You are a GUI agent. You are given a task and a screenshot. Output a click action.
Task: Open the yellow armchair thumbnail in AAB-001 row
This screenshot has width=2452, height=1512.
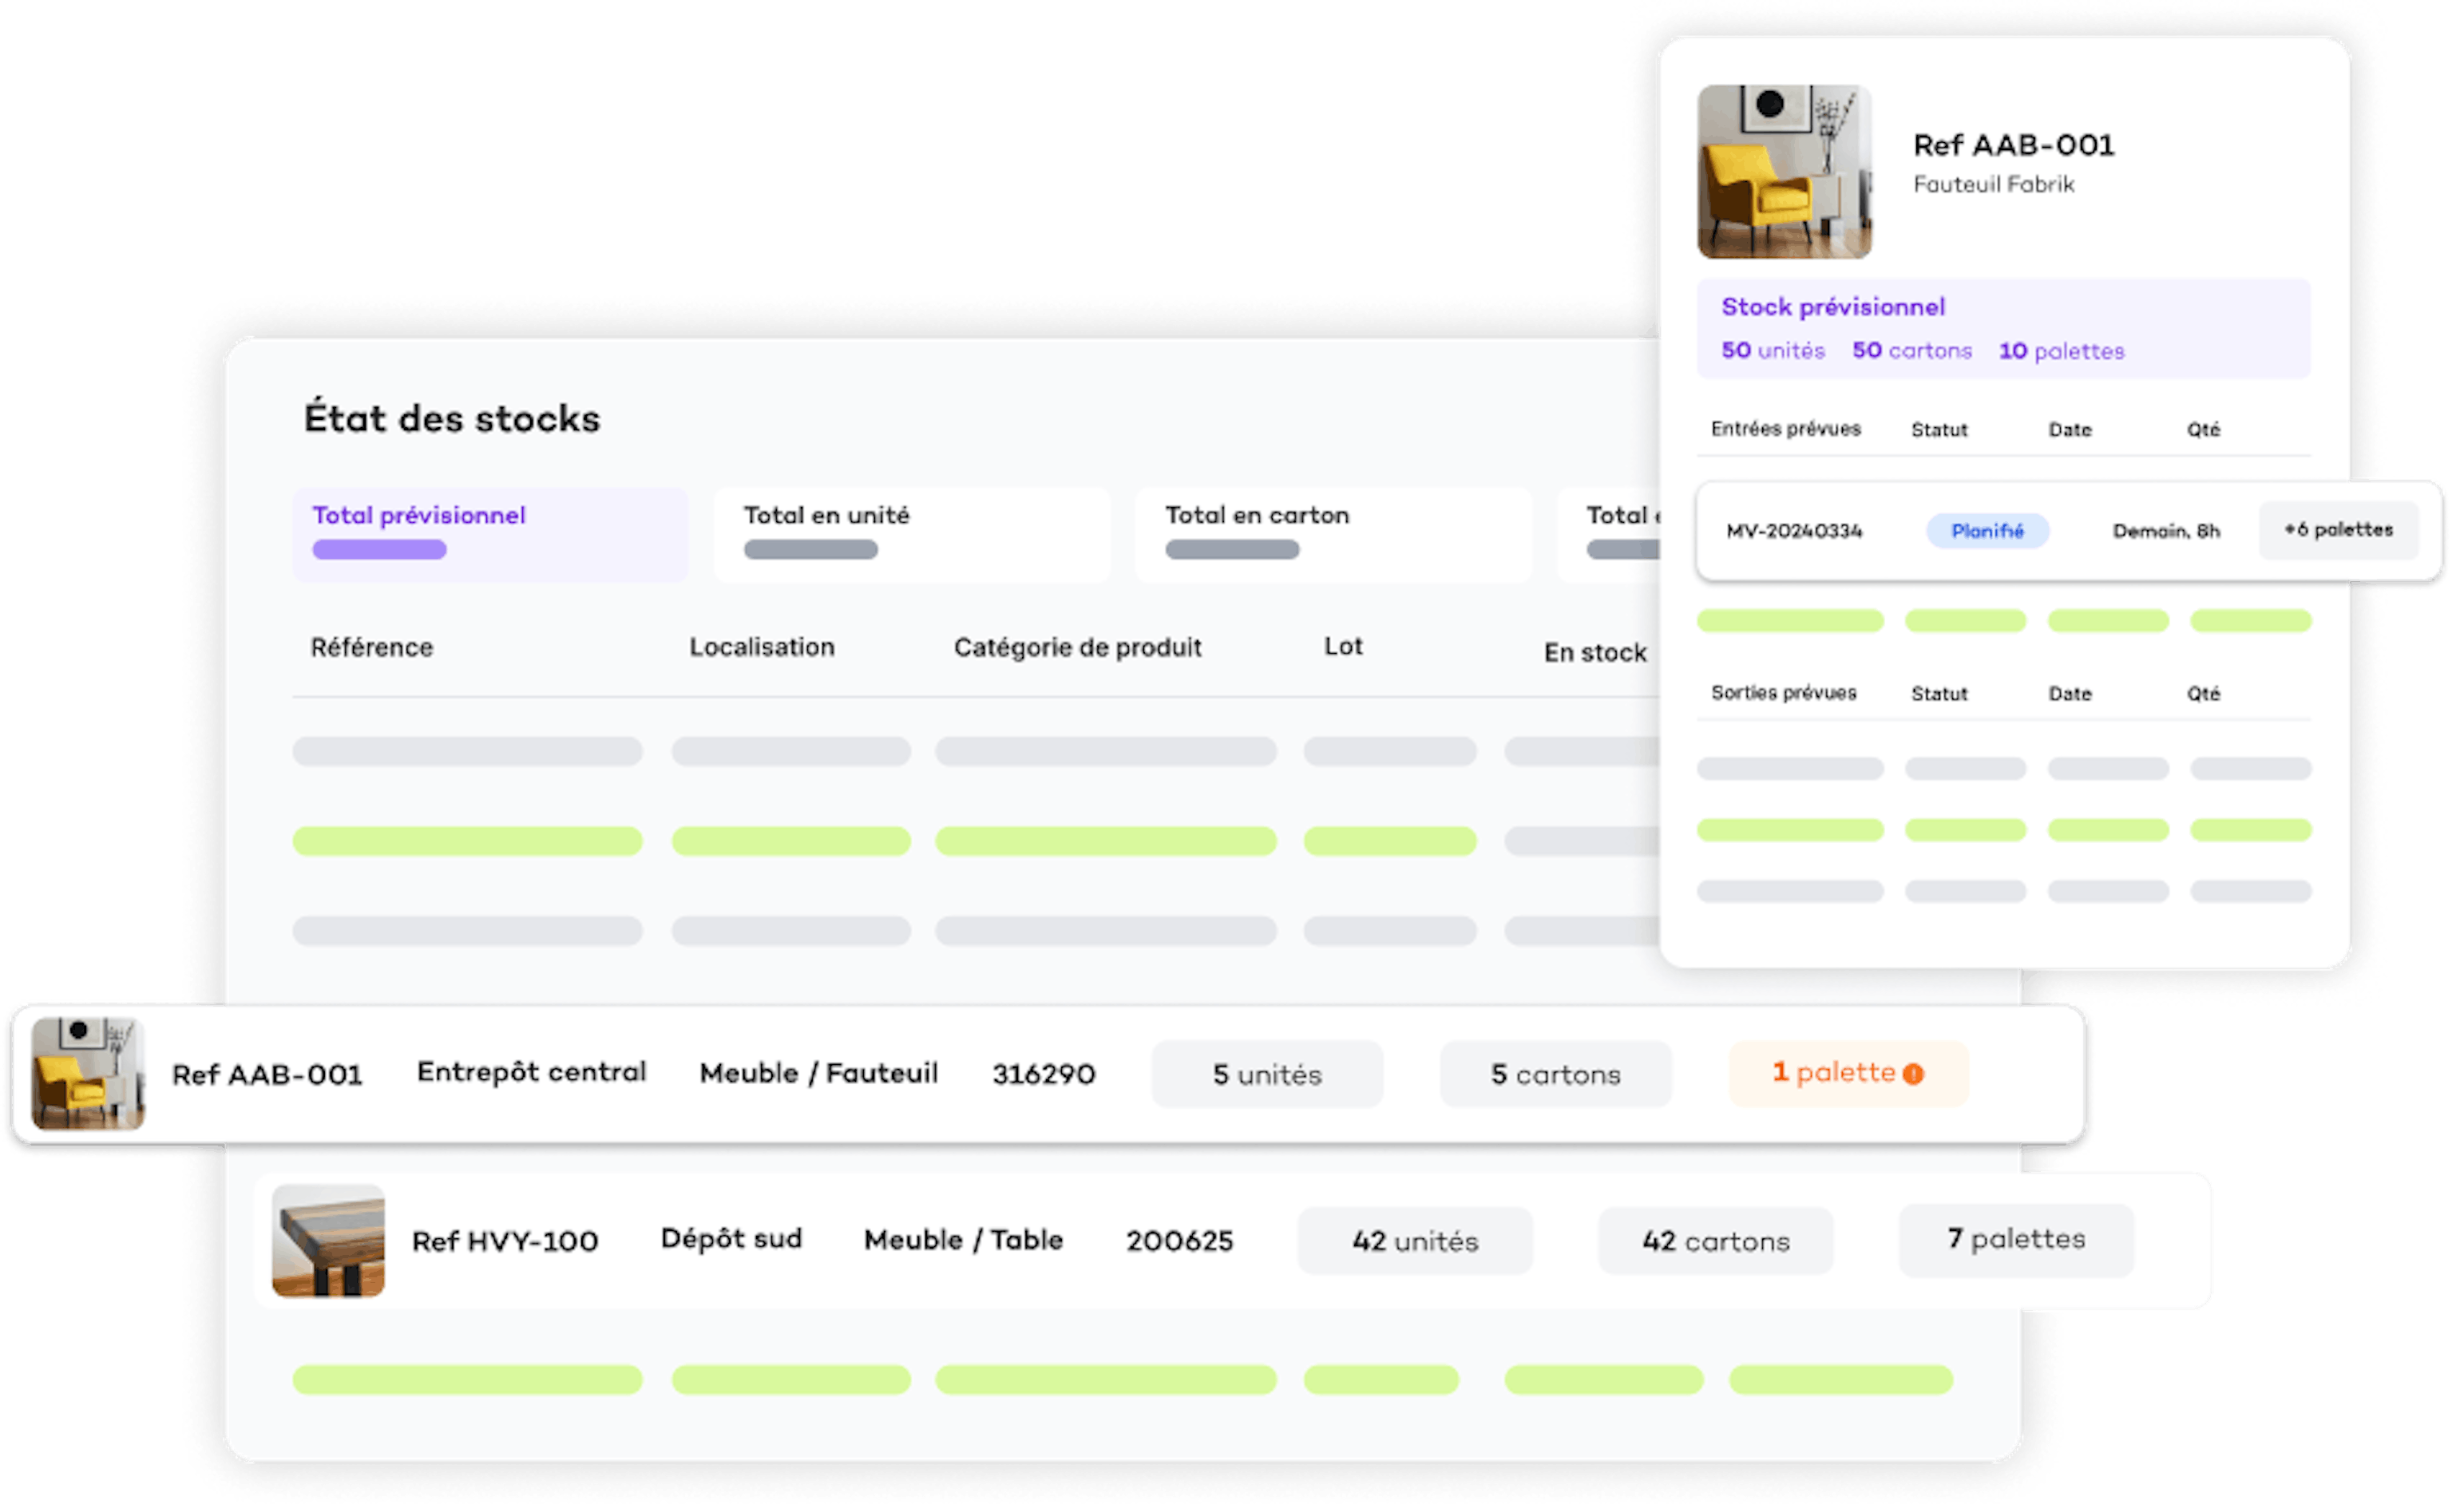(x=88, y=1074)
